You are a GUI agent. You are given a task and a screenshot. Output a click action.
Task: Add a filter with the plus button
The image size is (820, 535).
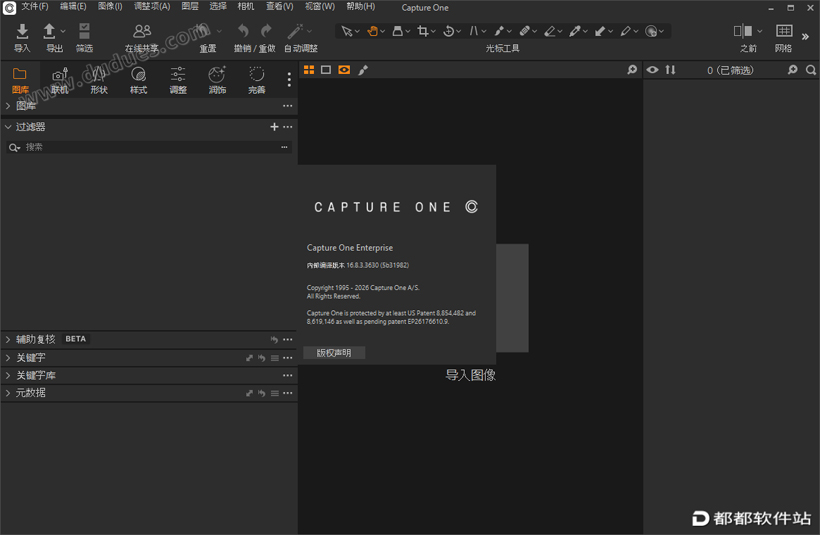click(x=274, y=127)
